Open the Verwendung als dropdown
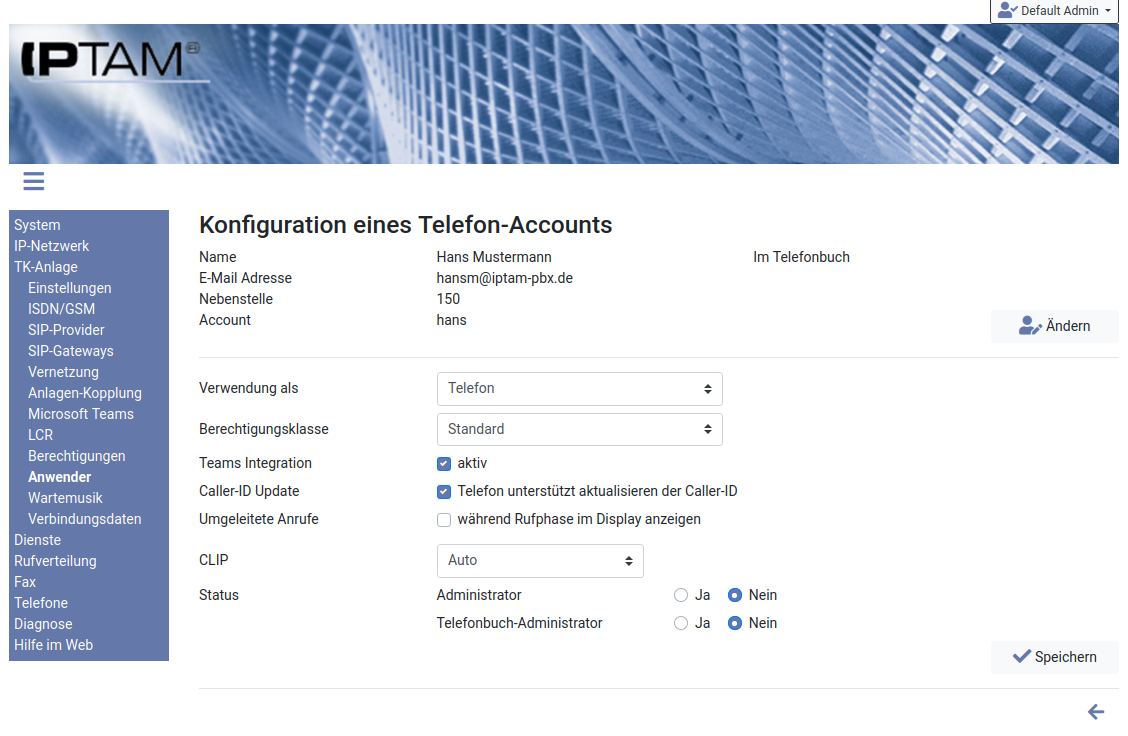This screenshot has width=1128, height=736. 579,388
